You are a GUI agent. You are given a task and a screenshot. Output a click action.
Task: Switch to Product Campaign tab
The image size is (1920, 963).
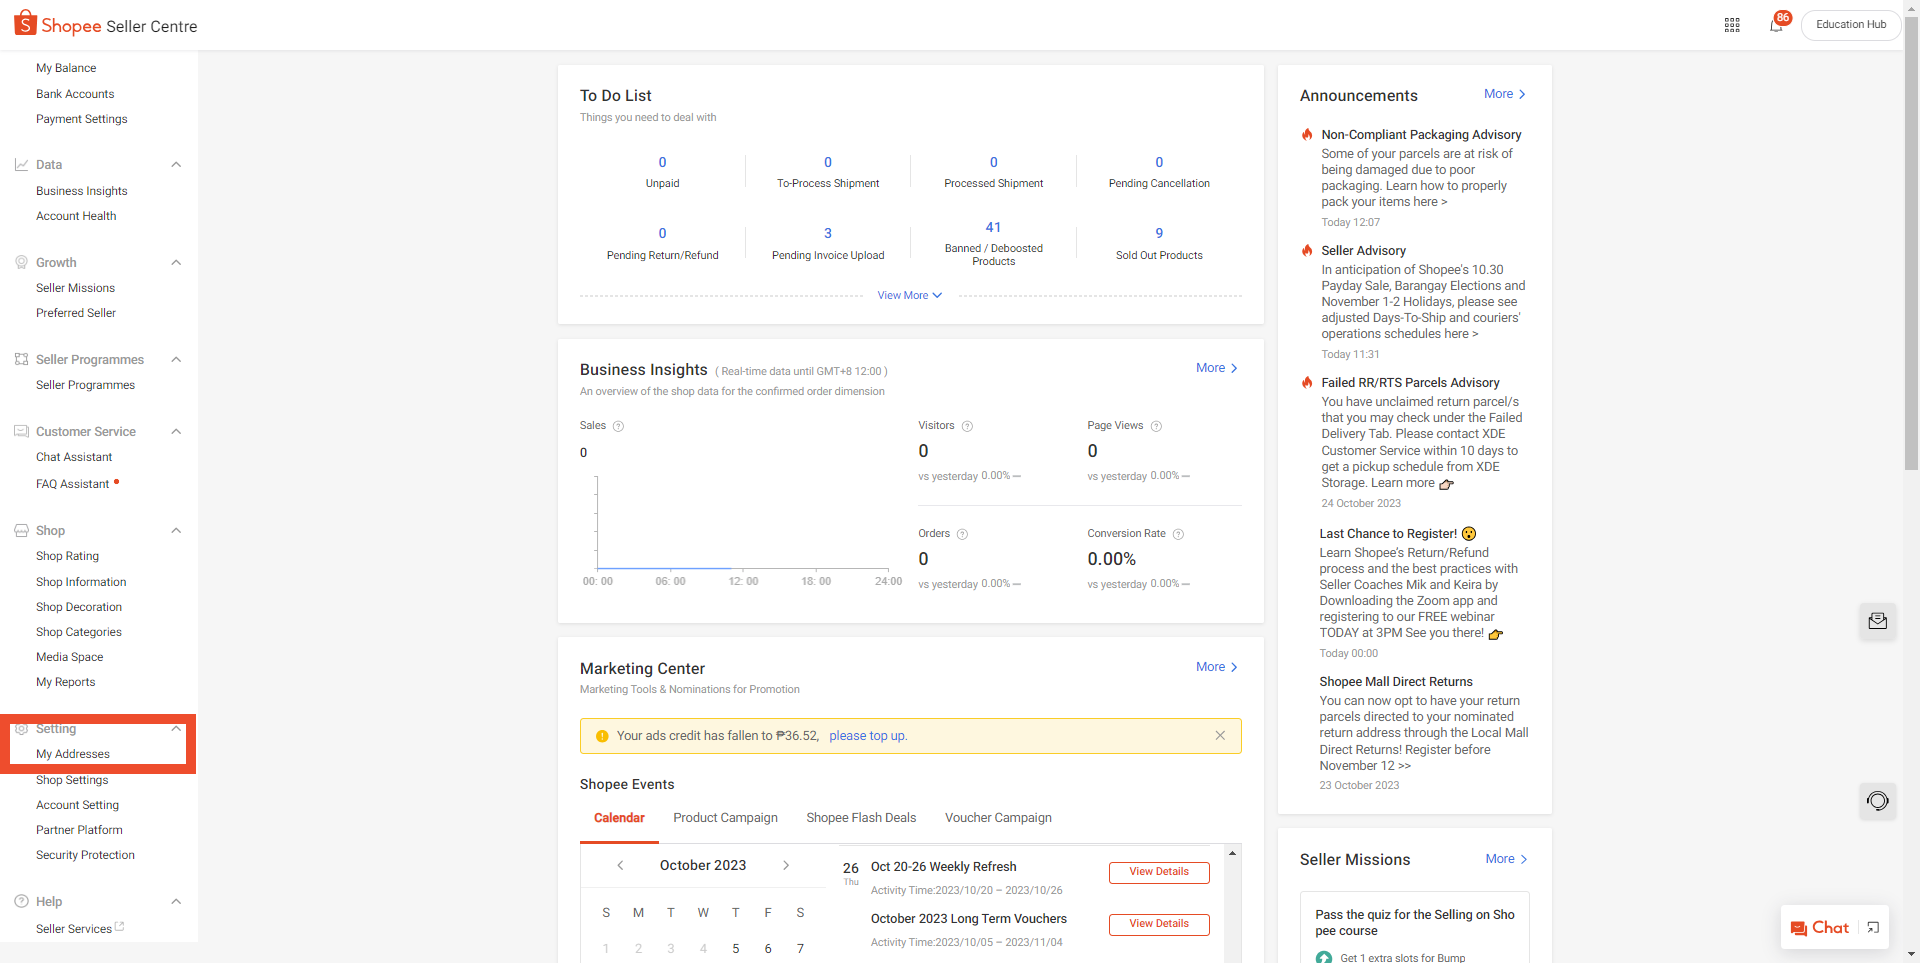pos(725,818)
